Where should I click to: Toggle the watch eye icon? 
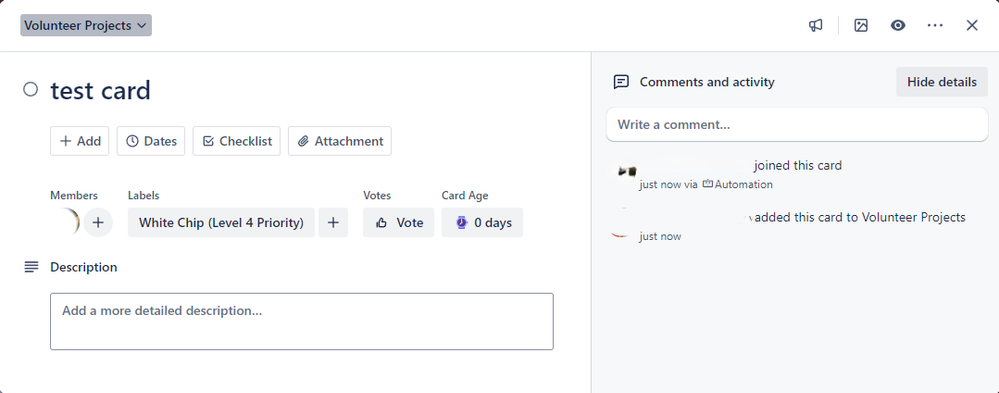pos(898,25)
